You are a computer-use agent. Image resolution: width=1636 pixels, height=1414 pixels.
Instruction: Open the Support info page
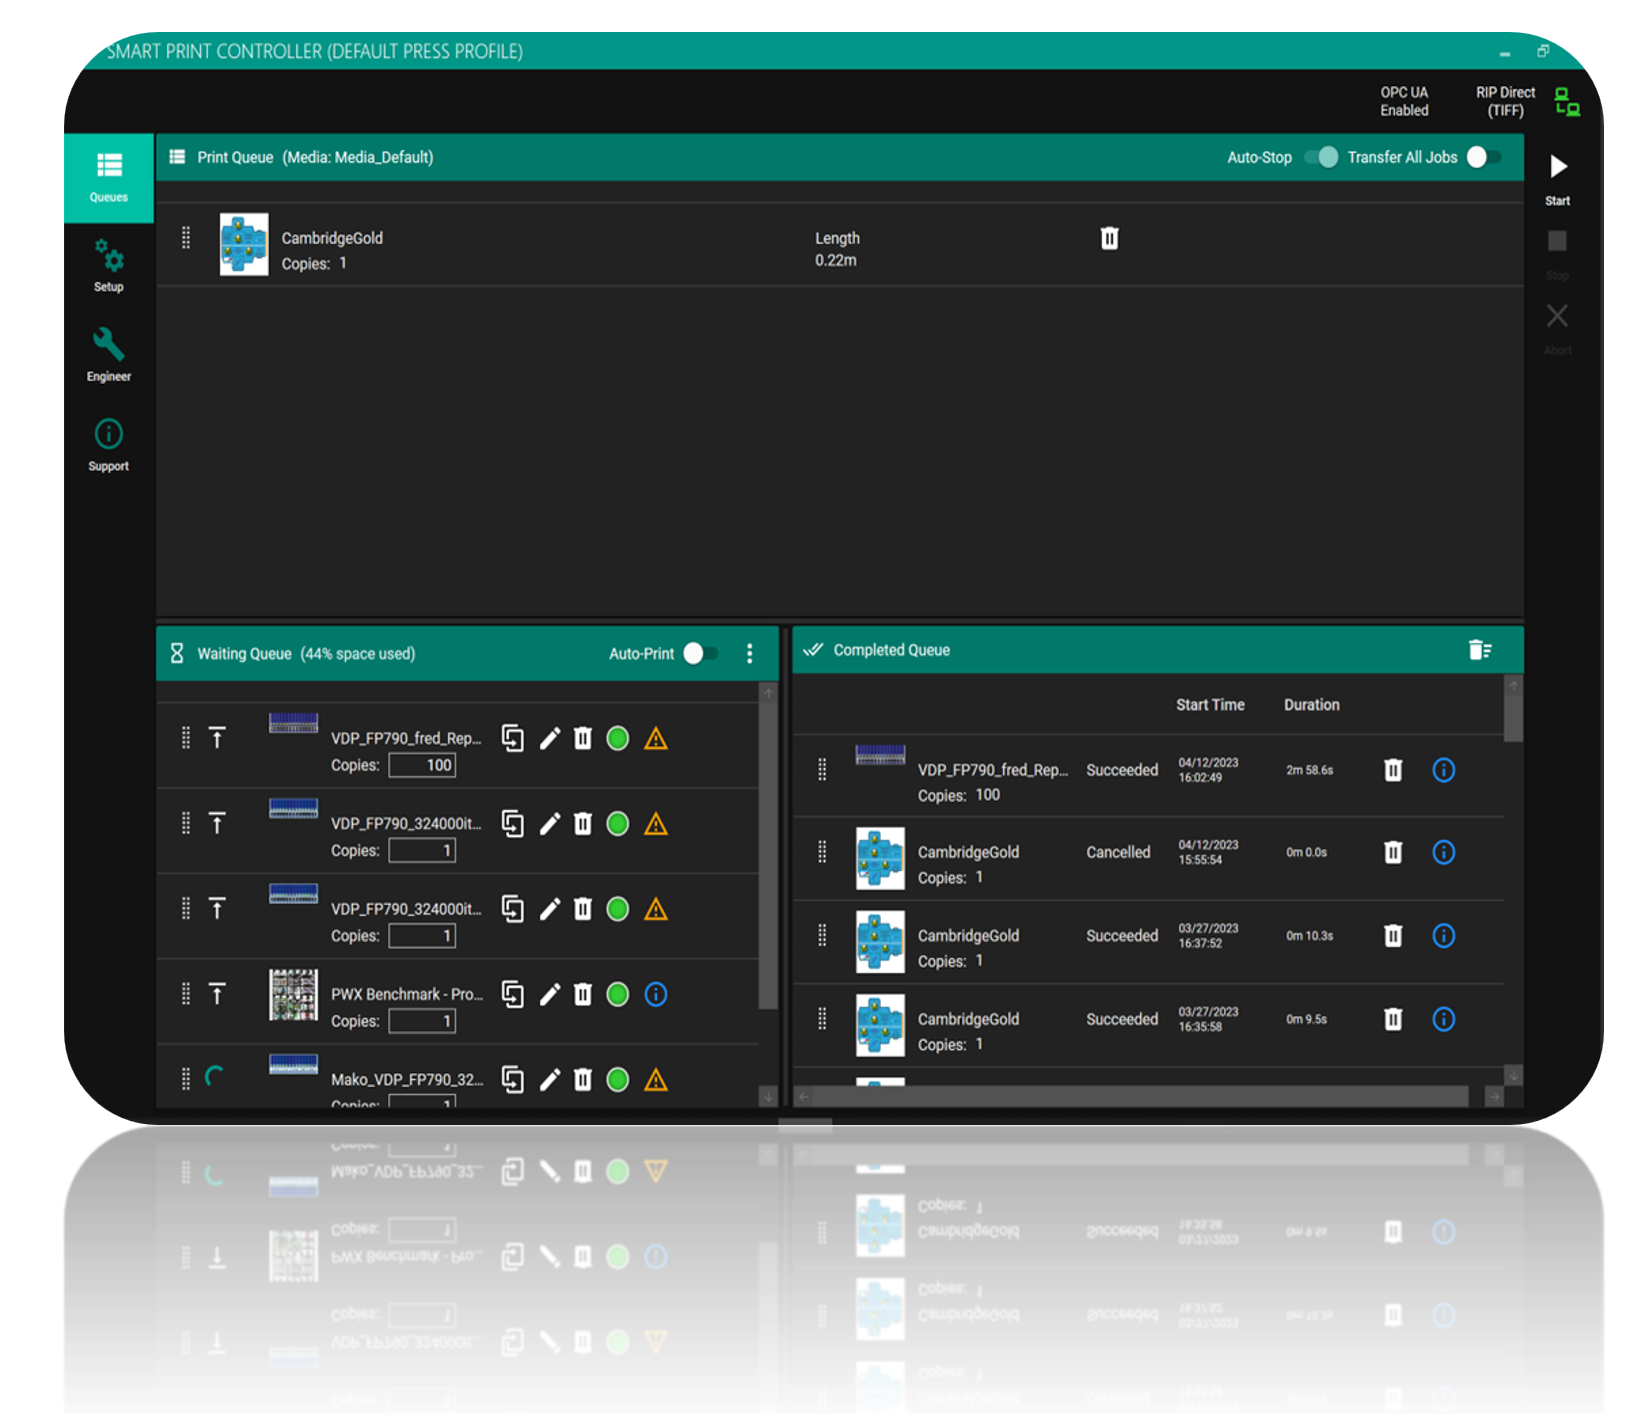109,445
